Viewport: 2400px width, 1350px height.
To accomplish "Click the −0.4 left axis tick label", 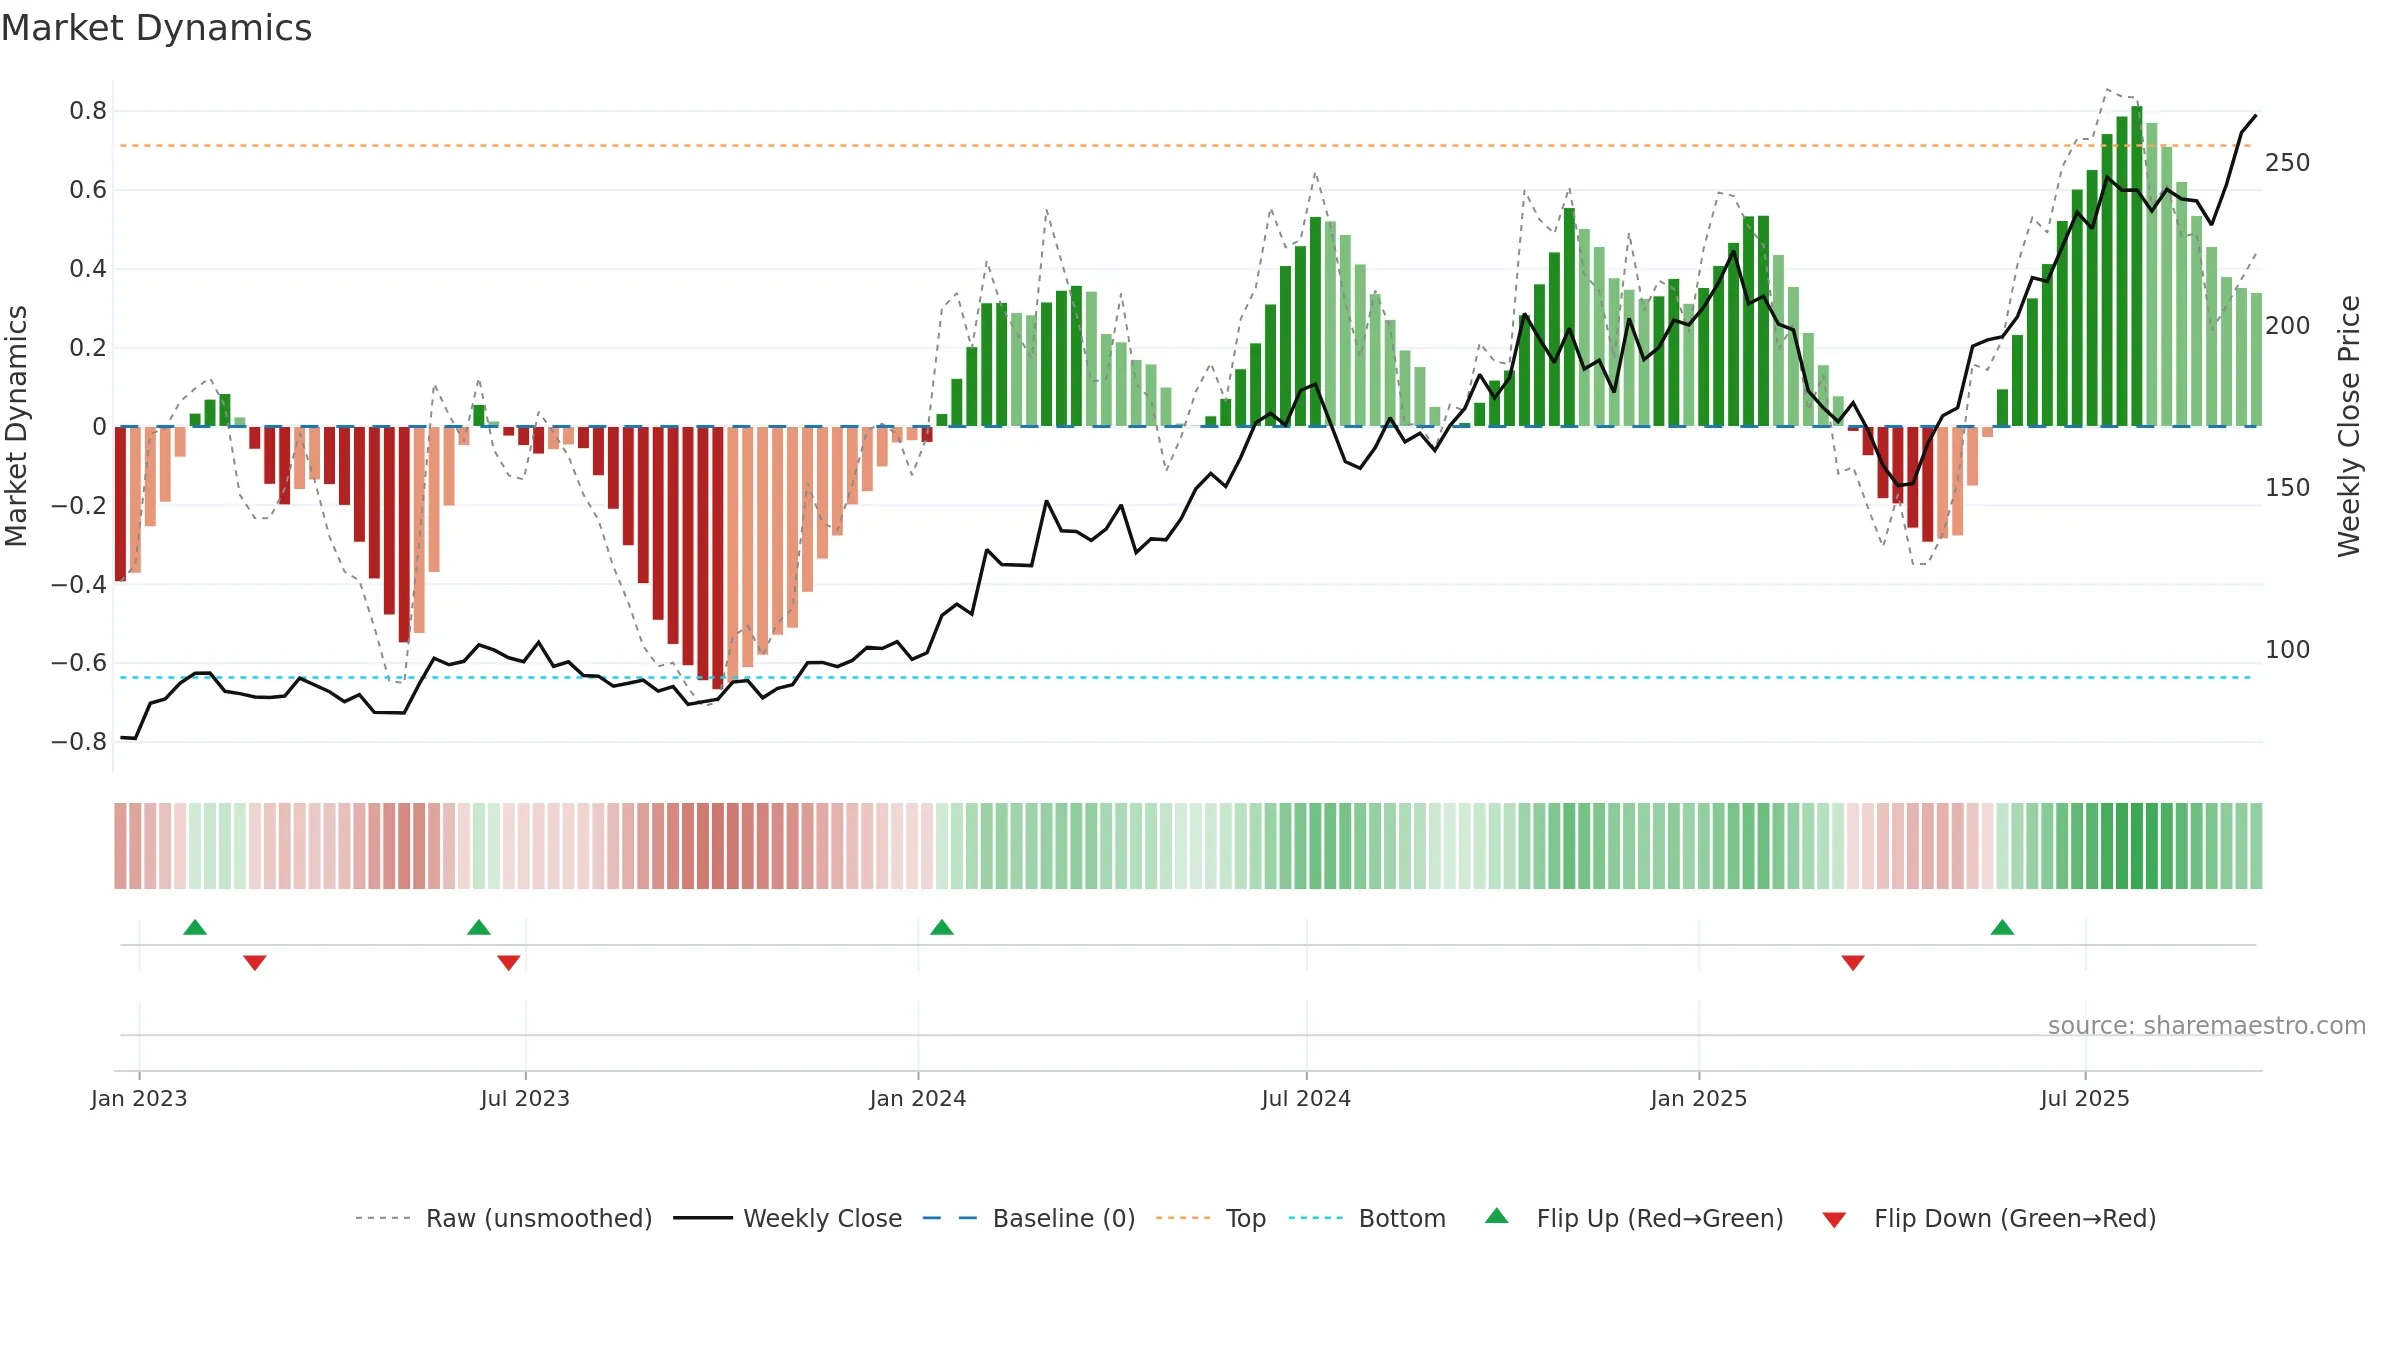I will click(x=79, y=584).
